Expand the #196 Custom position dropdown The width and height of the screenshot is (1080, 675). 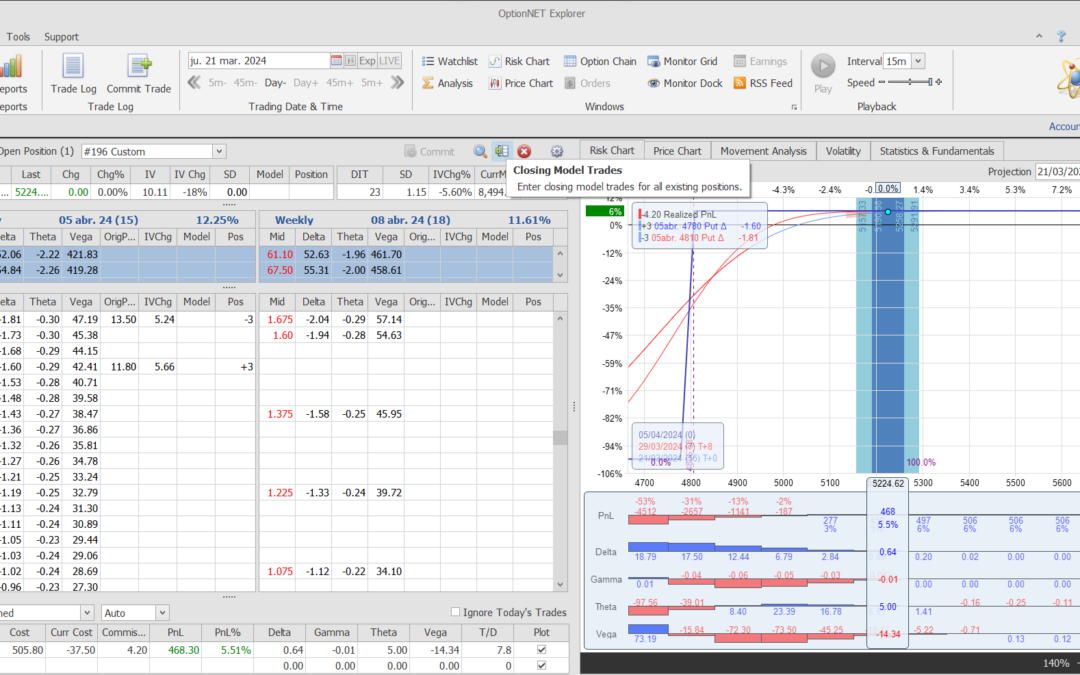click(x=219, y=151)
